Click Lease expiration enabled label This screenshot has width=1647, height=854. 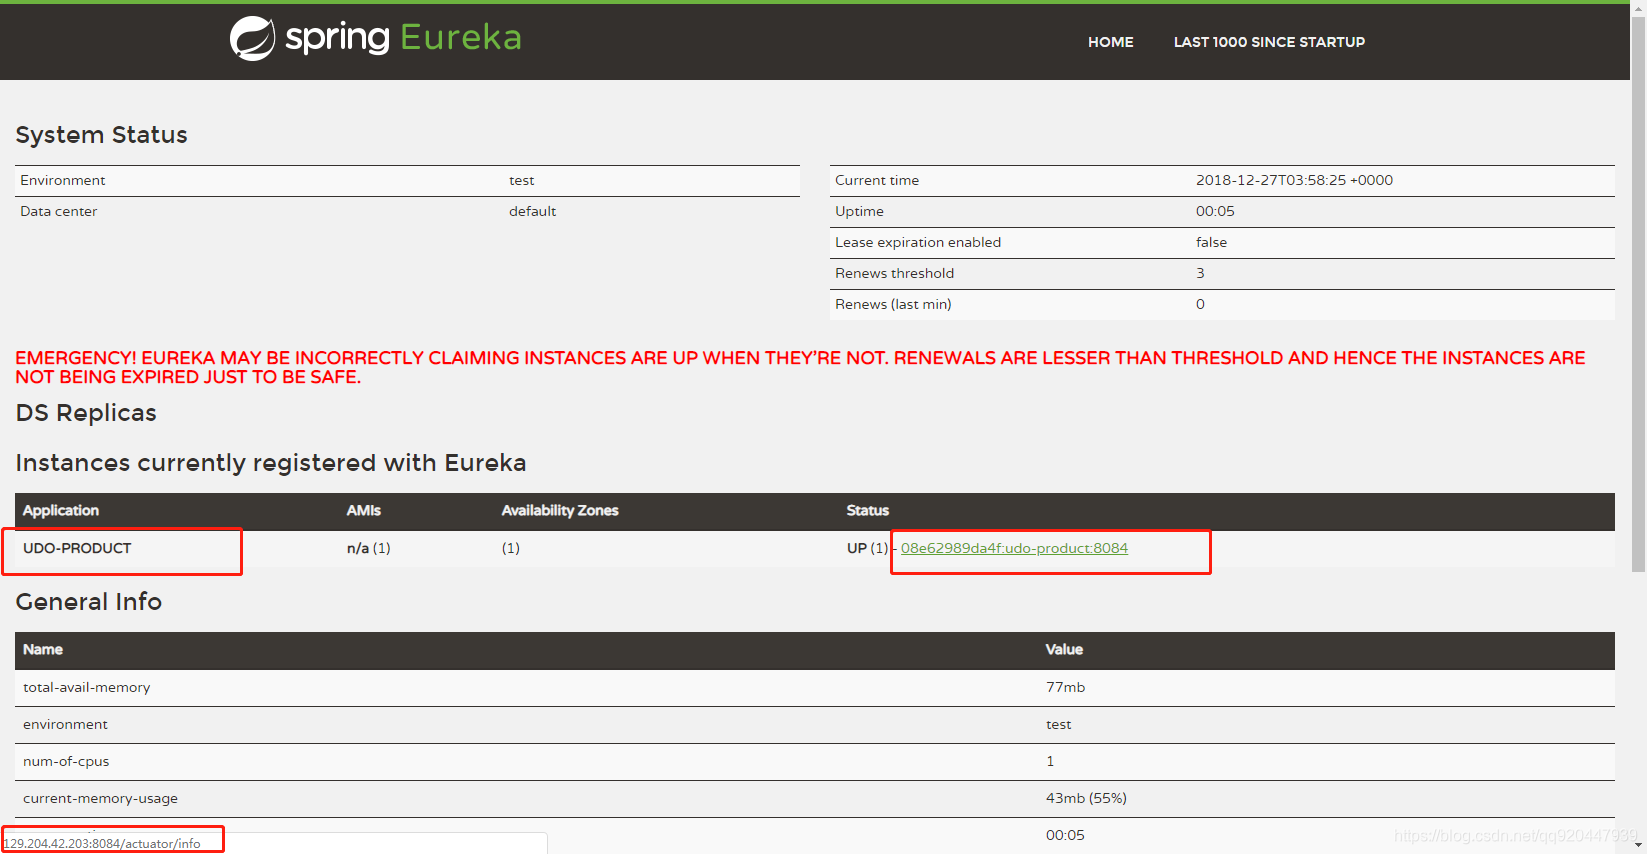(x=917, y=242)
